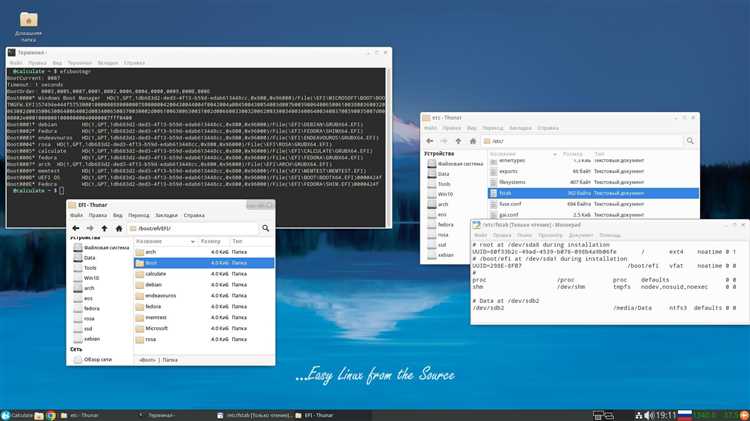Sort by Размер column in EFI Thunar

point(213,241)
